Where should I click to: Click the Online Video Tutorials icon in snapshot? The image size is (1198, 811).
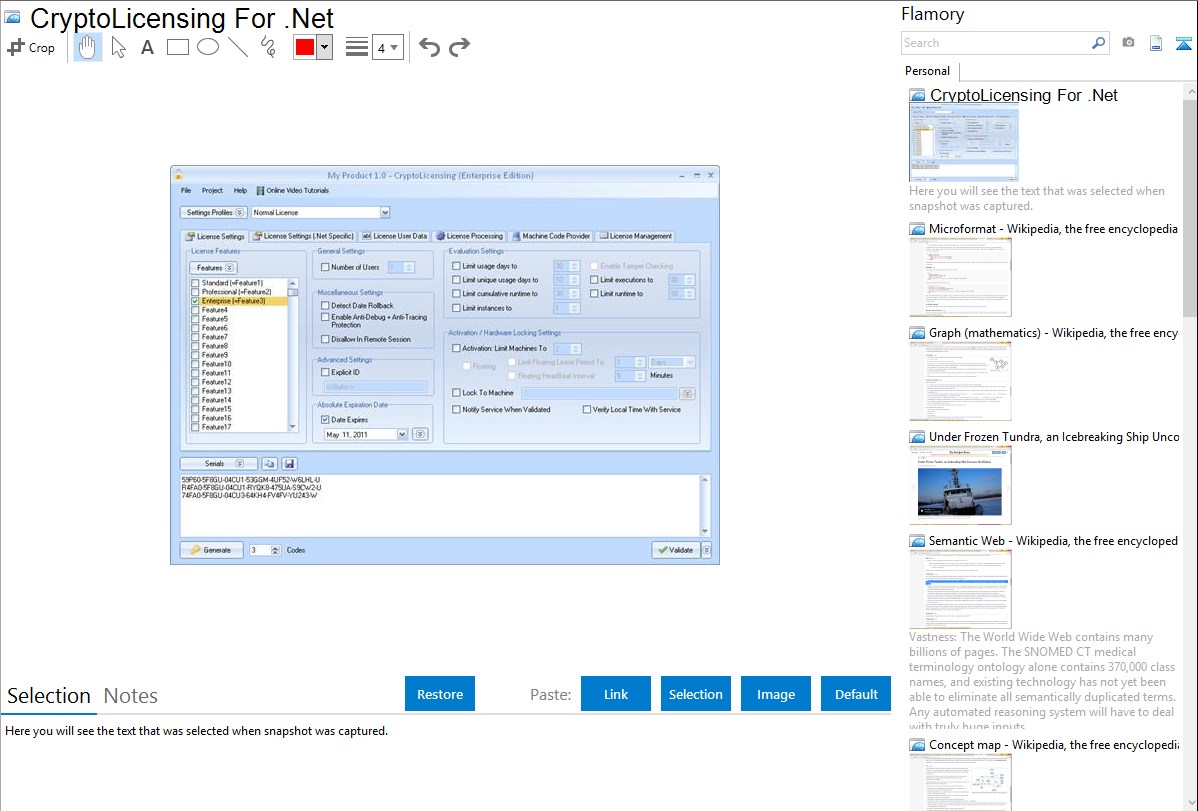pyautogui.click(x=261, y=190)
